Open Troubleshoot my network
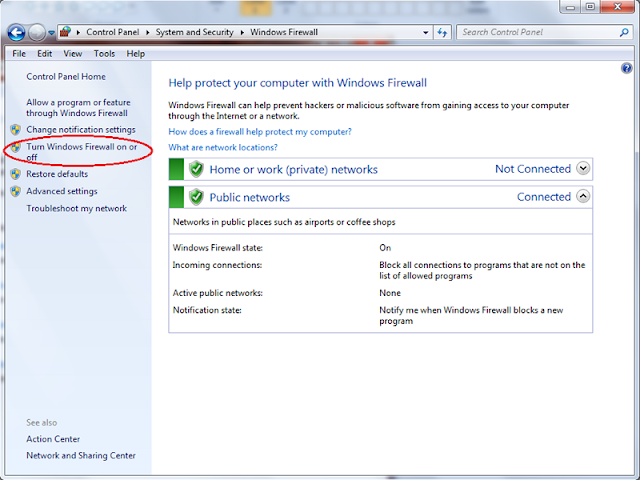Image resolution: width=640 pixels, height=480 pixels. (76, 208)
